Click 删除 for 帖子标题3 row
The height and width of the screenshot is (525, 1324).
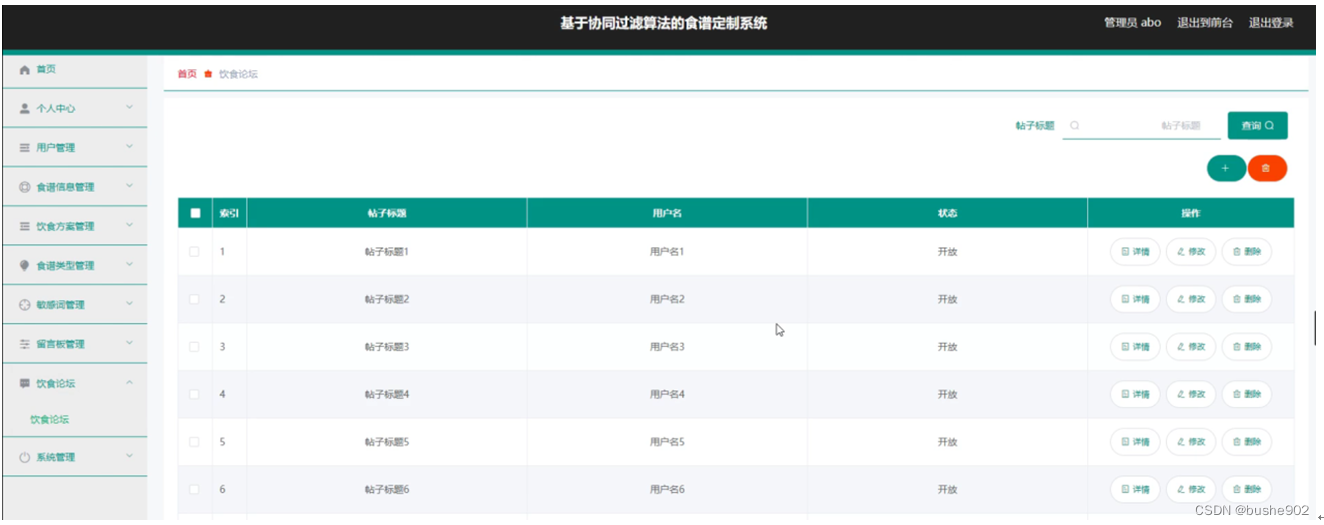point(1247,347)
